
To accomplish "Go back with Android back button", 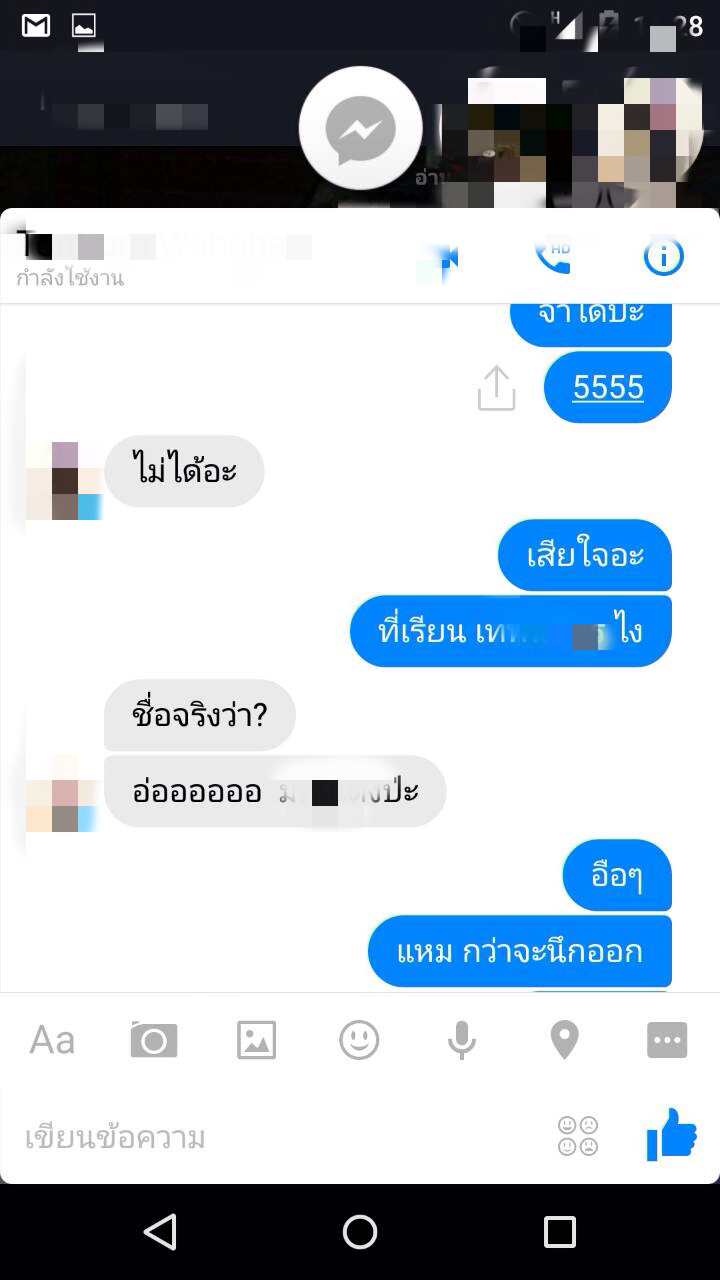I will pyautogui.click(x=160, y=1232).
